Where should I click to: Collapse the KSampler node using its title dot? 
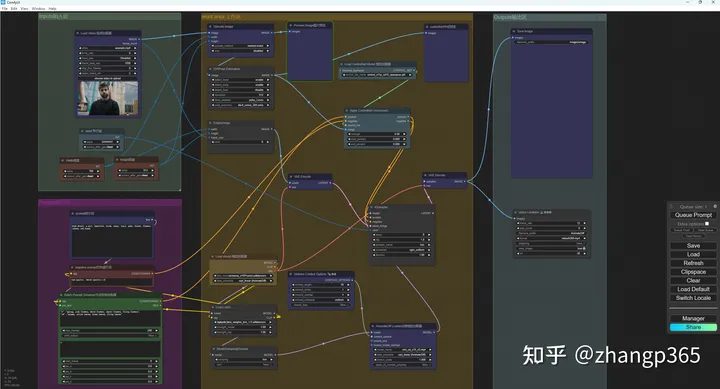click(371, 207)
